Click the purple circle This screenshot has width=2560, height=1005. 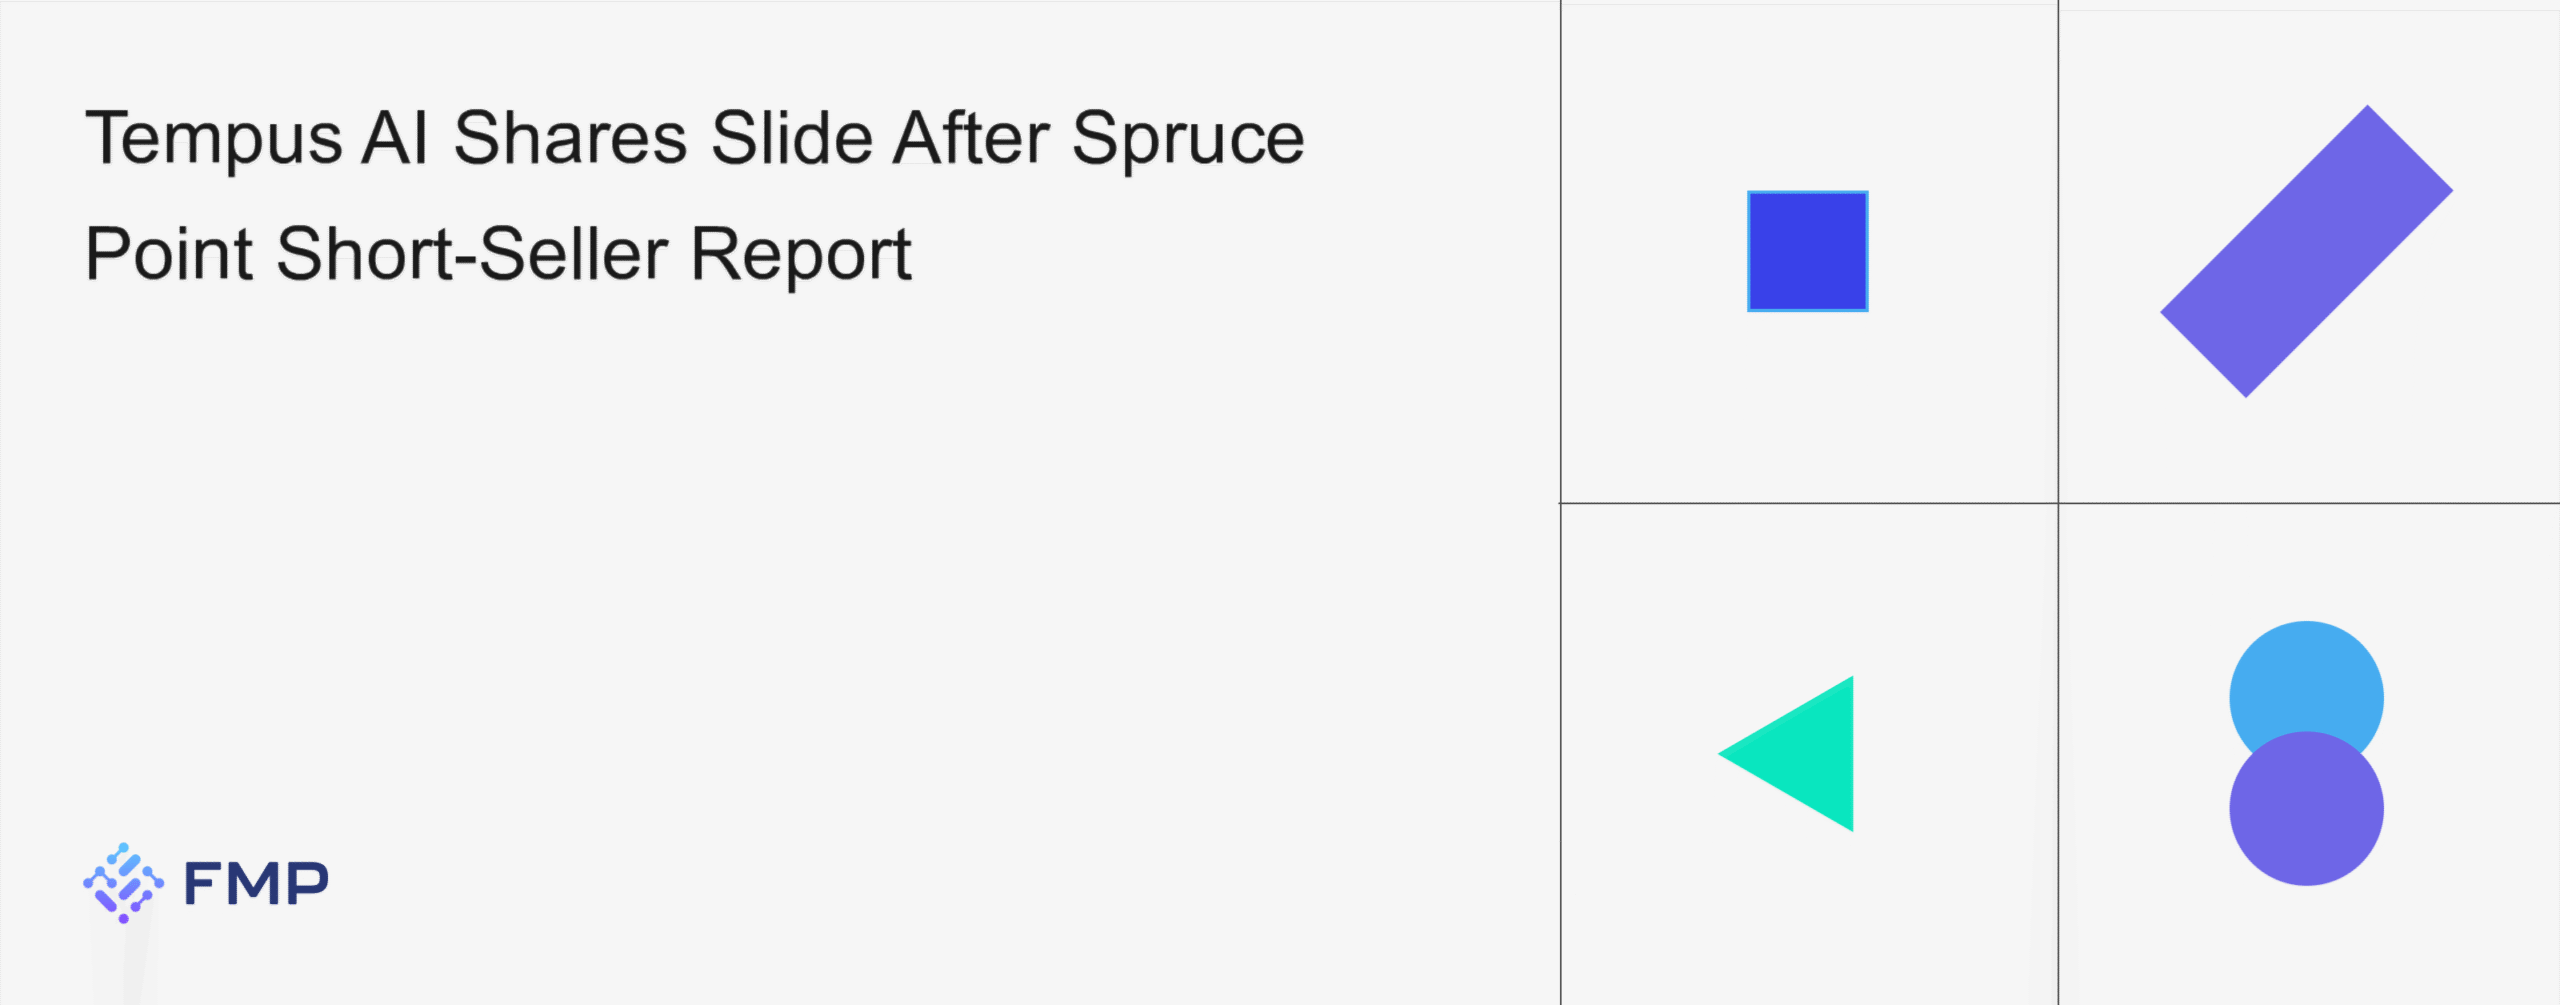click(2307, 808)
